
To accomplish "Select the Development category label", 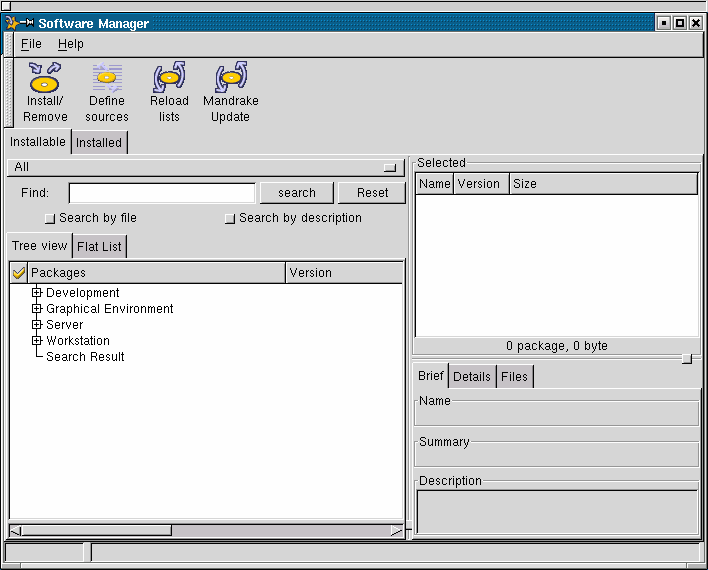I will pos(83,293).
